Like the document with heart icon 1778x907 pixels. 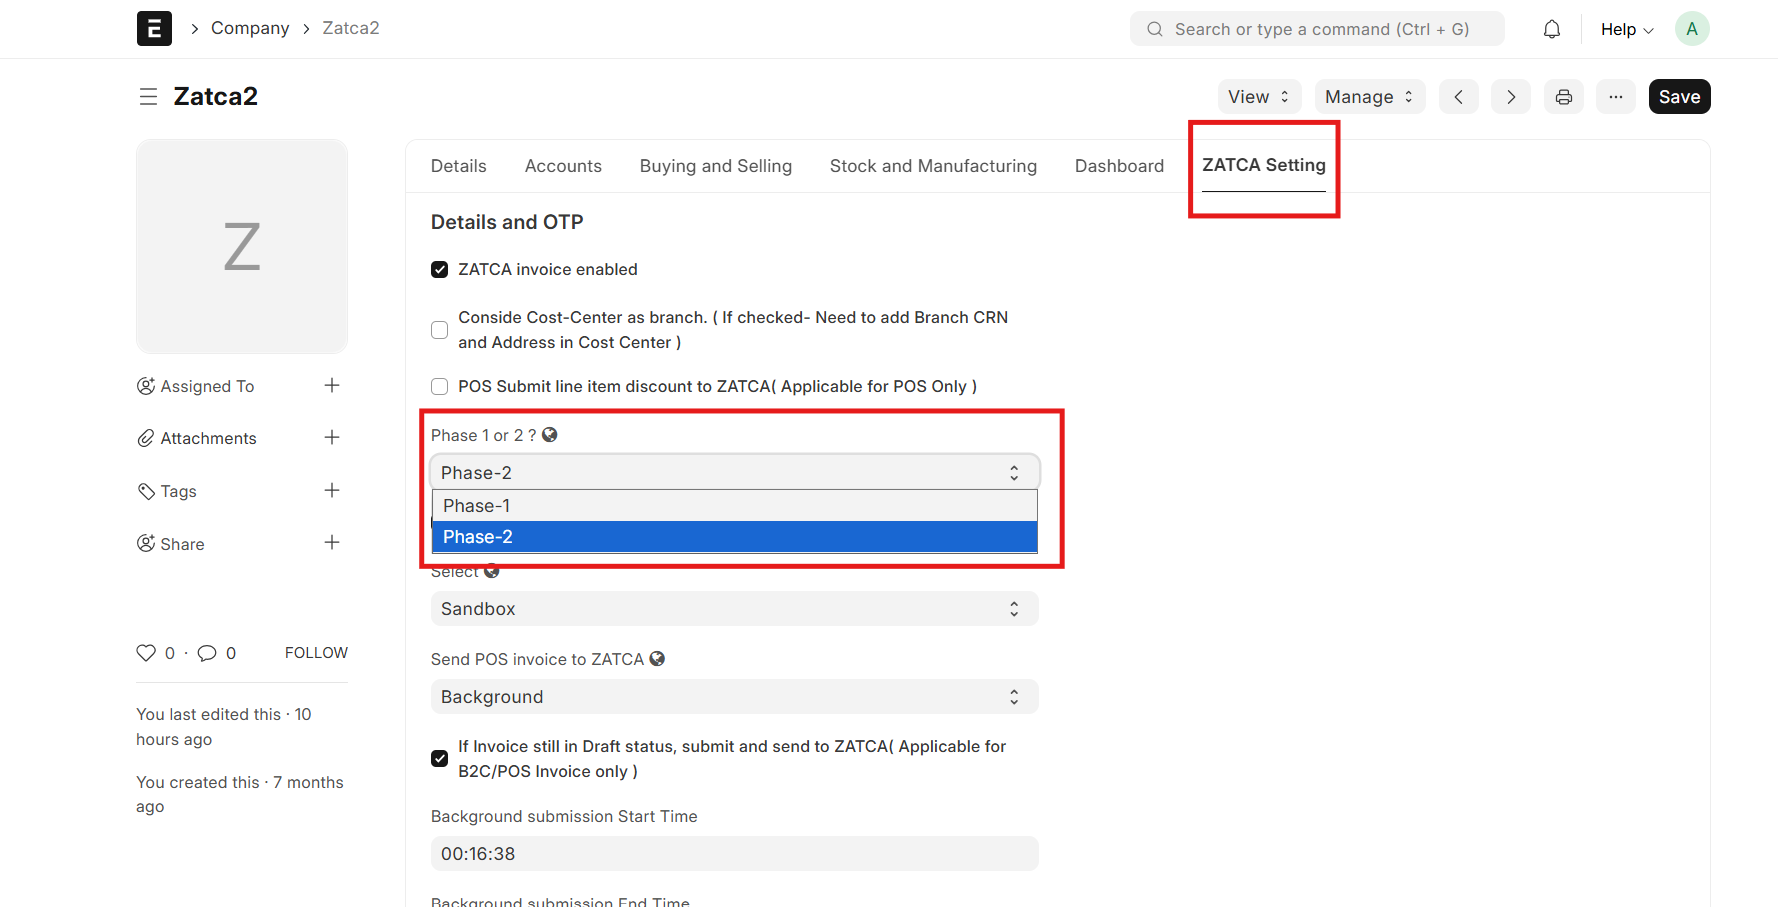146,653
